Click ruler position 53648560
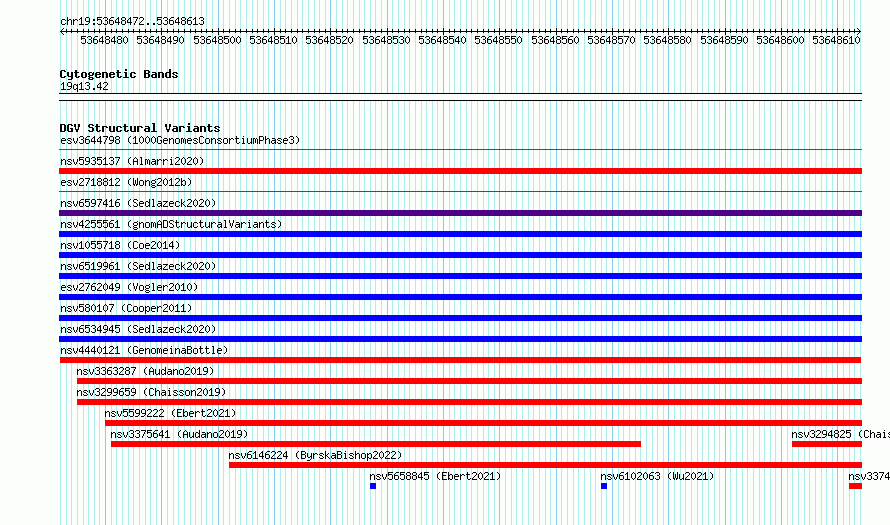Image resolution: width=890 pixels, height=525 pixels. (555, 40)
